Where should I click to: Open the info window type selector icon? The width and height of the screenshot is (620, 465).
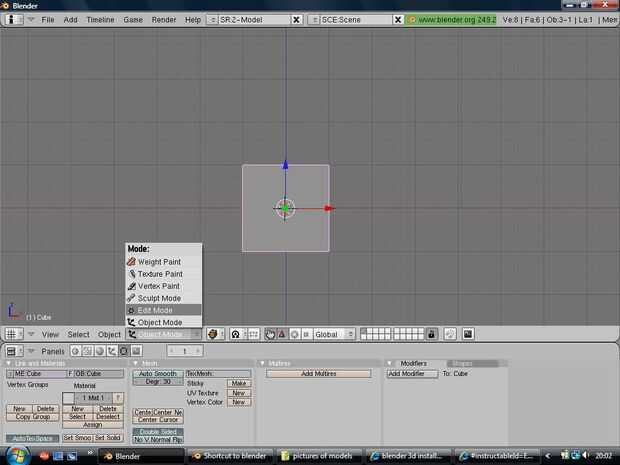(x=14, y=19)
